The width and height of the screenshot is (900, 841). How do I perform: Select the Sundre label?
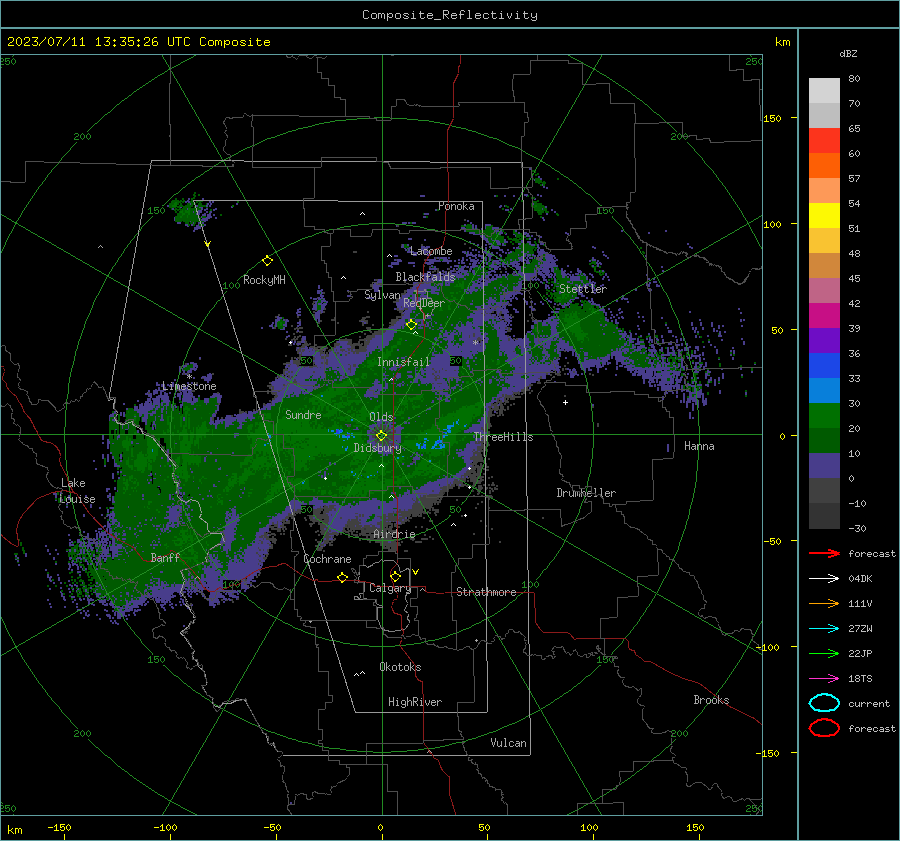click(303, 414)
